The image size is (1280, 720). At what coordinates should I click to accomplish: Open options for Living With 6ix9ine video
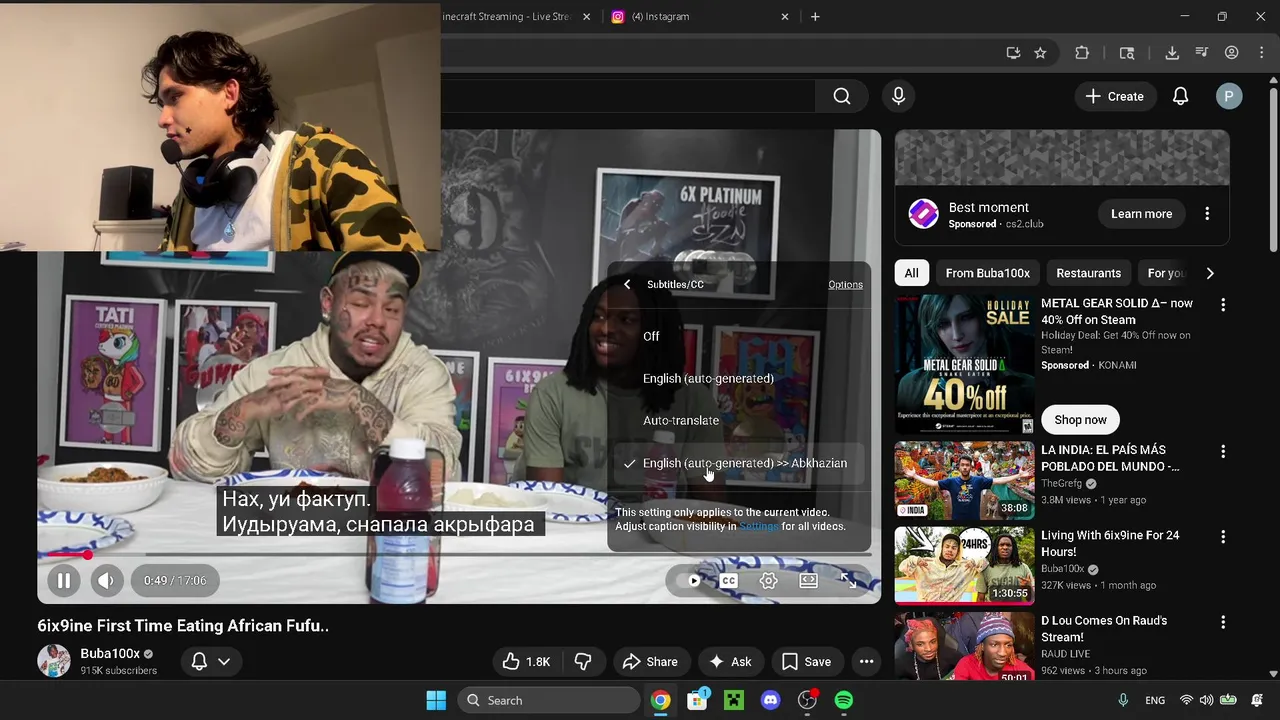[1222, 537]
